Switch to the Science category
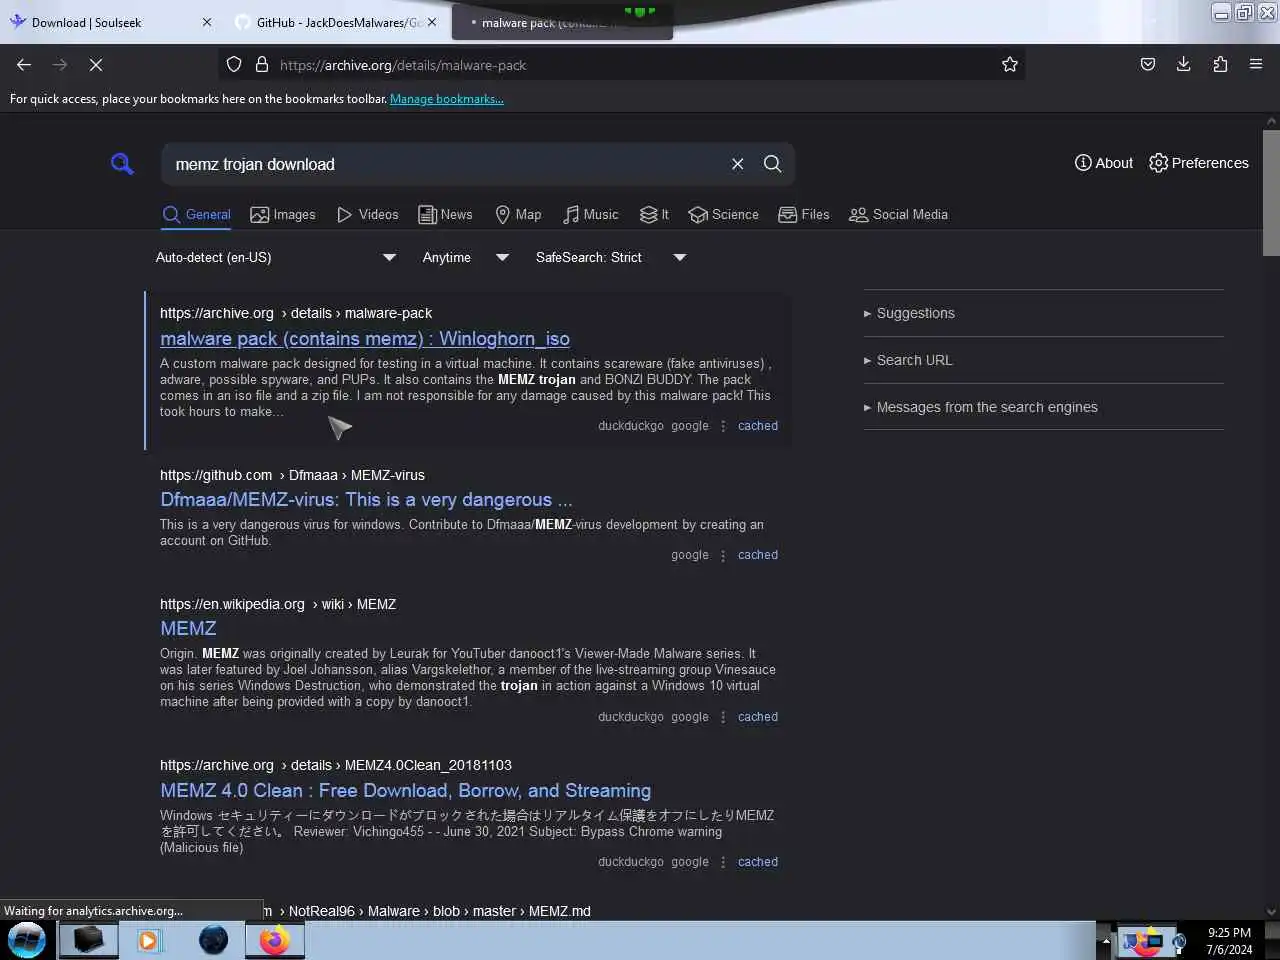 click(x=724, y=214)
